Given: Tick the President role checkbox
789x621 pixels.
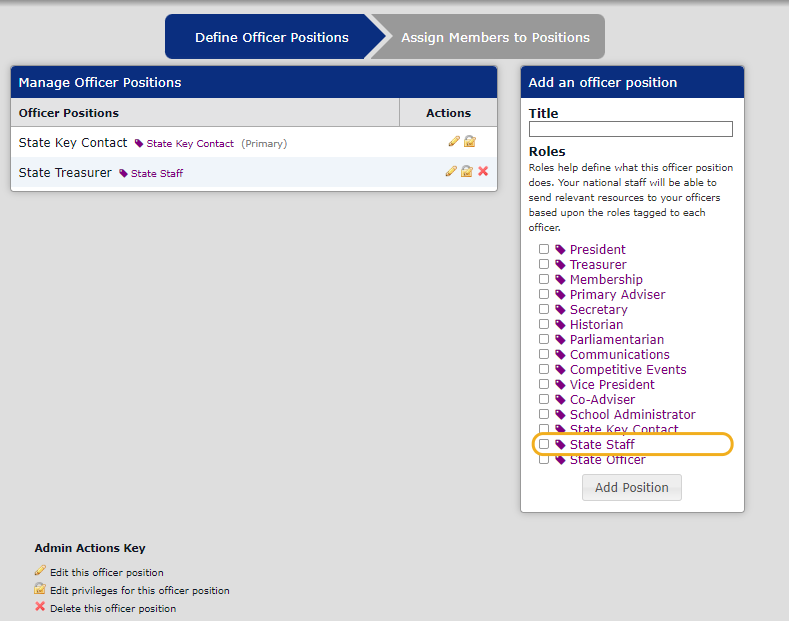Looking at the screenshot, I should tap(544, 249).
